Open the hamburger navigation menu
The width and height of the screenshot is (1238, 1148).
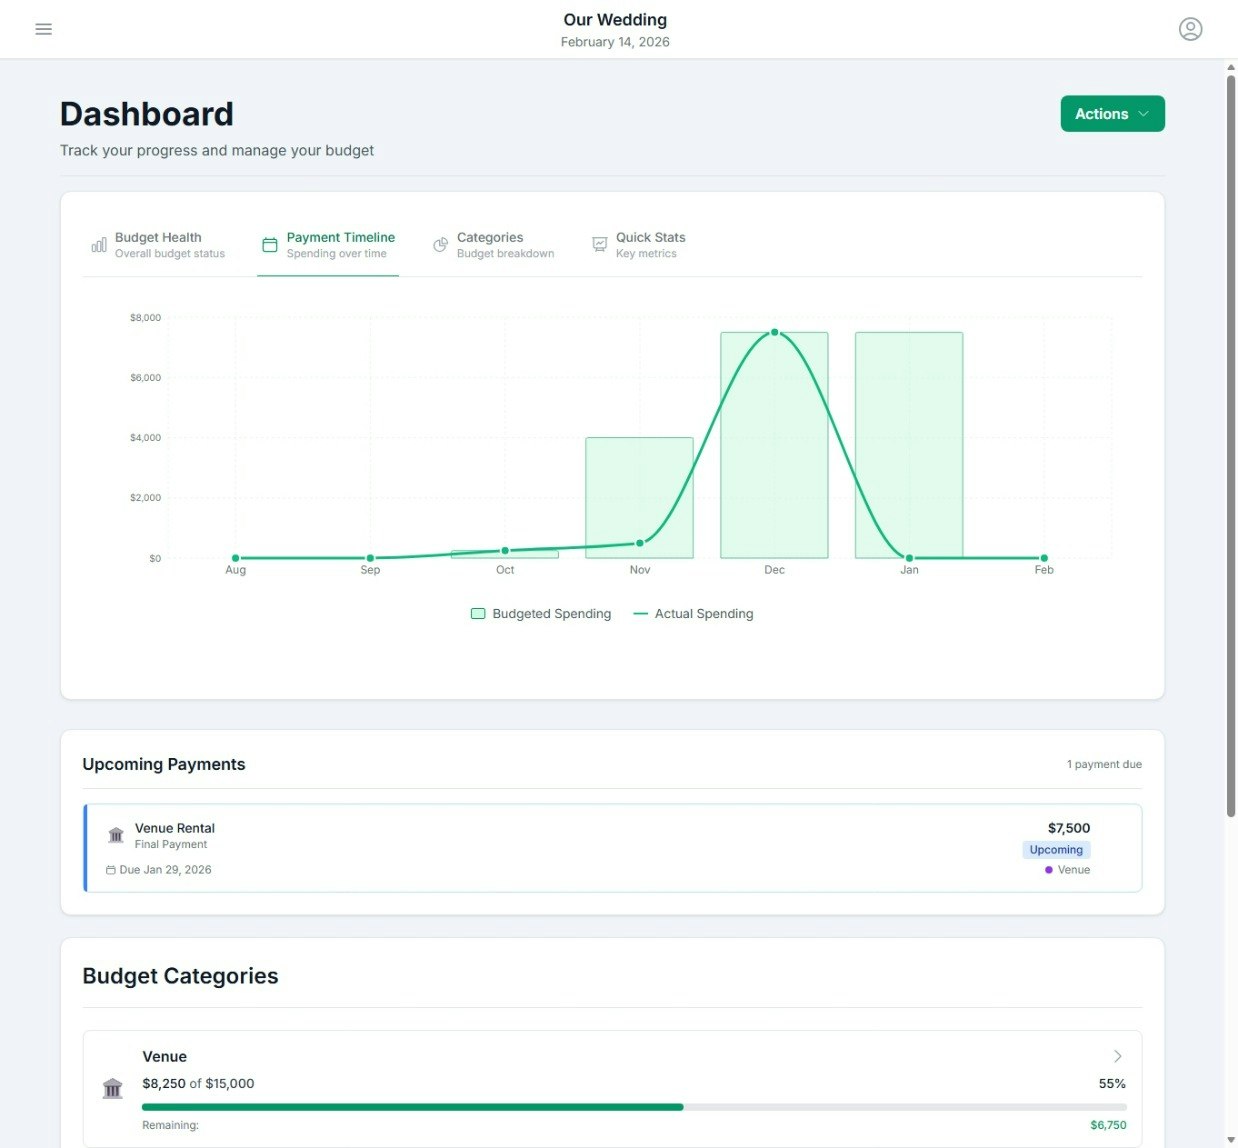coord(43,29)
